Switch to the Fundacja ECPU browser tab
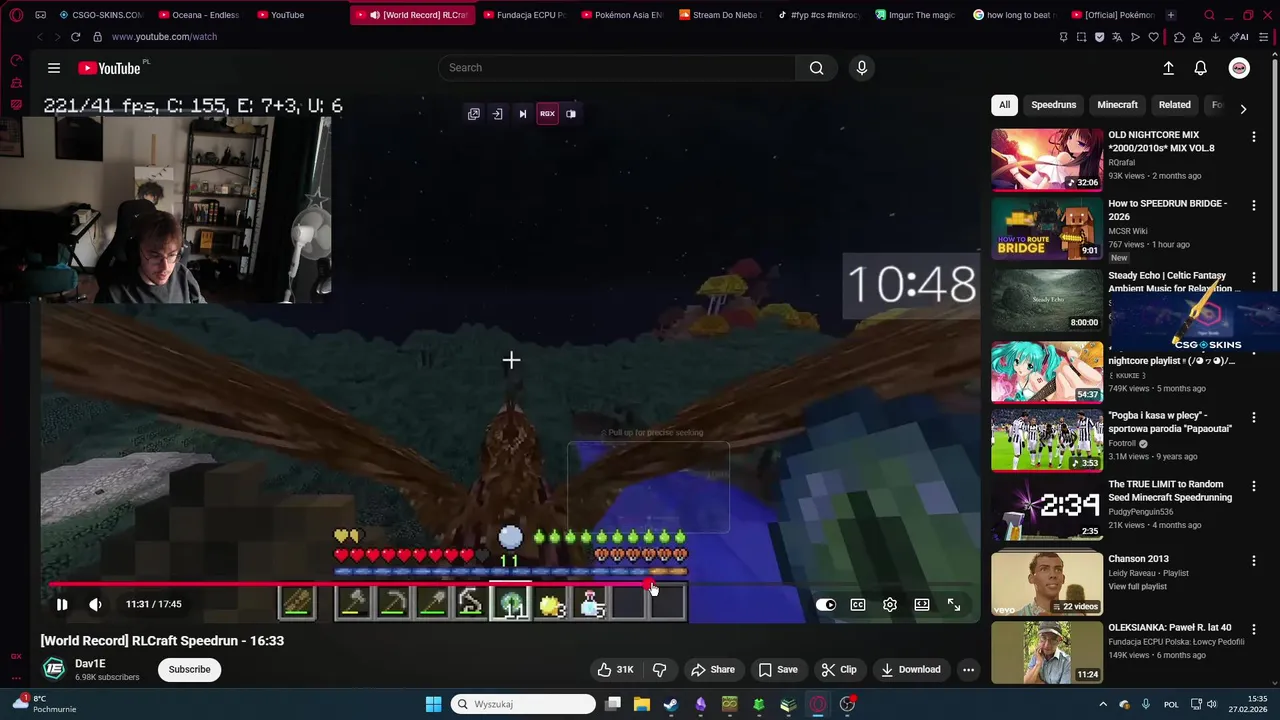This screenshot has width=1280, height=720. tap(523, 15)
